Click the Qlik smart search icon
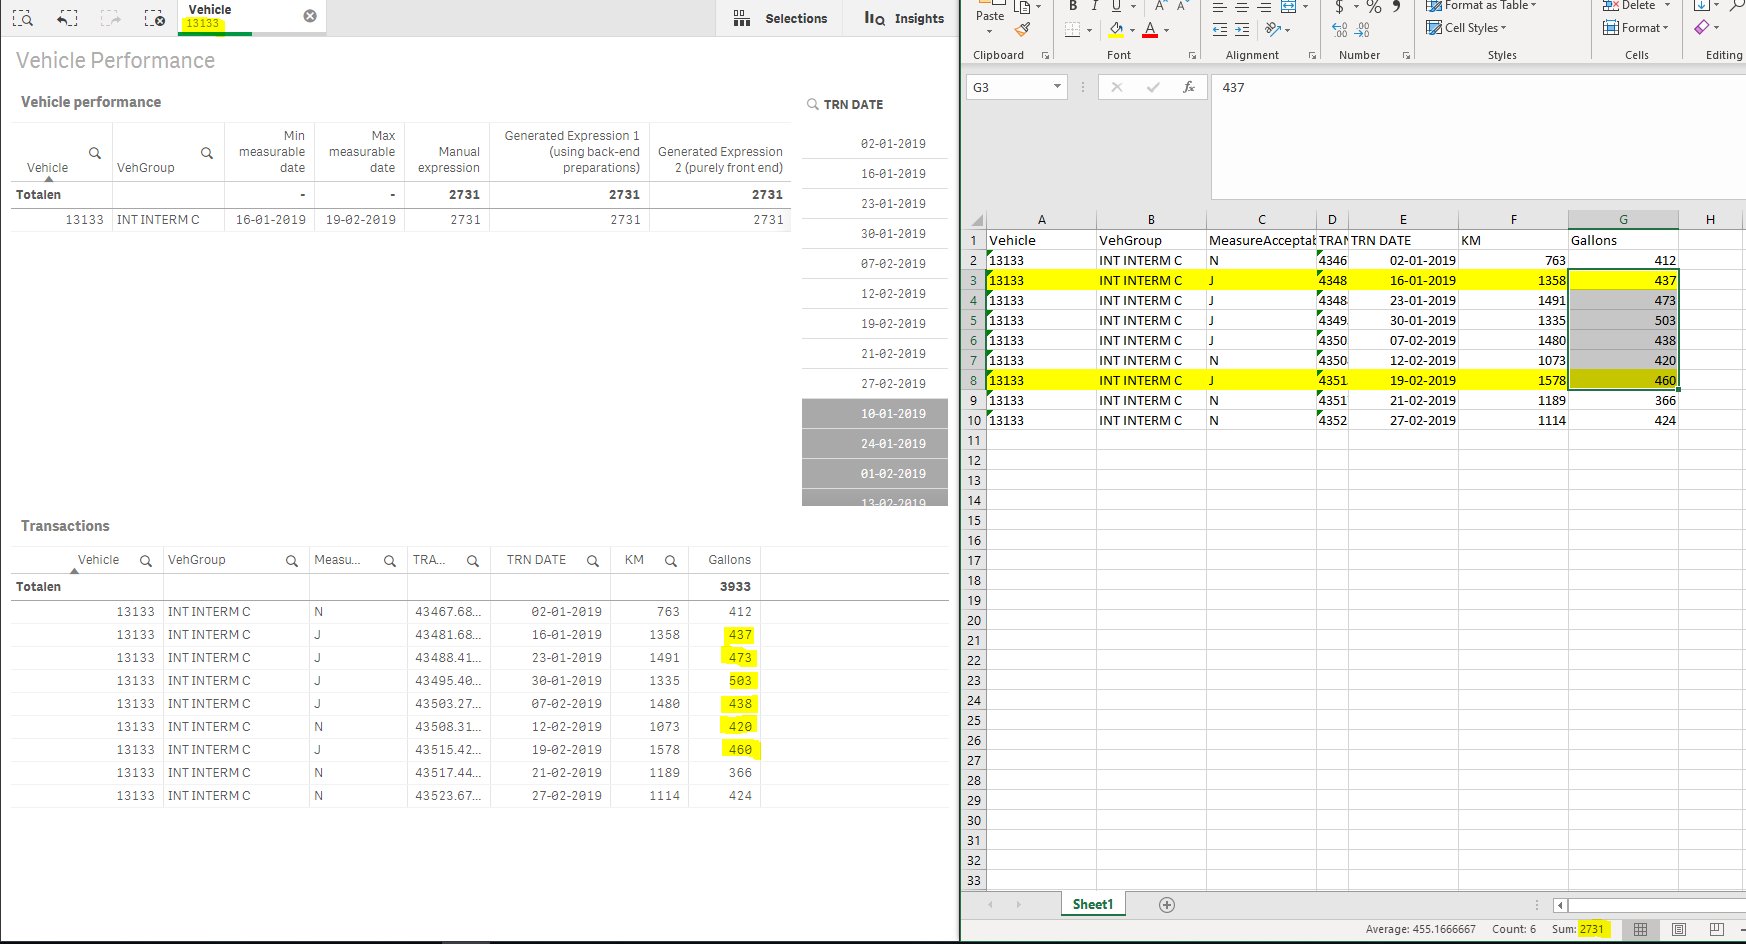The height and width of the screenshot is (944, 1746). [23, 18]
